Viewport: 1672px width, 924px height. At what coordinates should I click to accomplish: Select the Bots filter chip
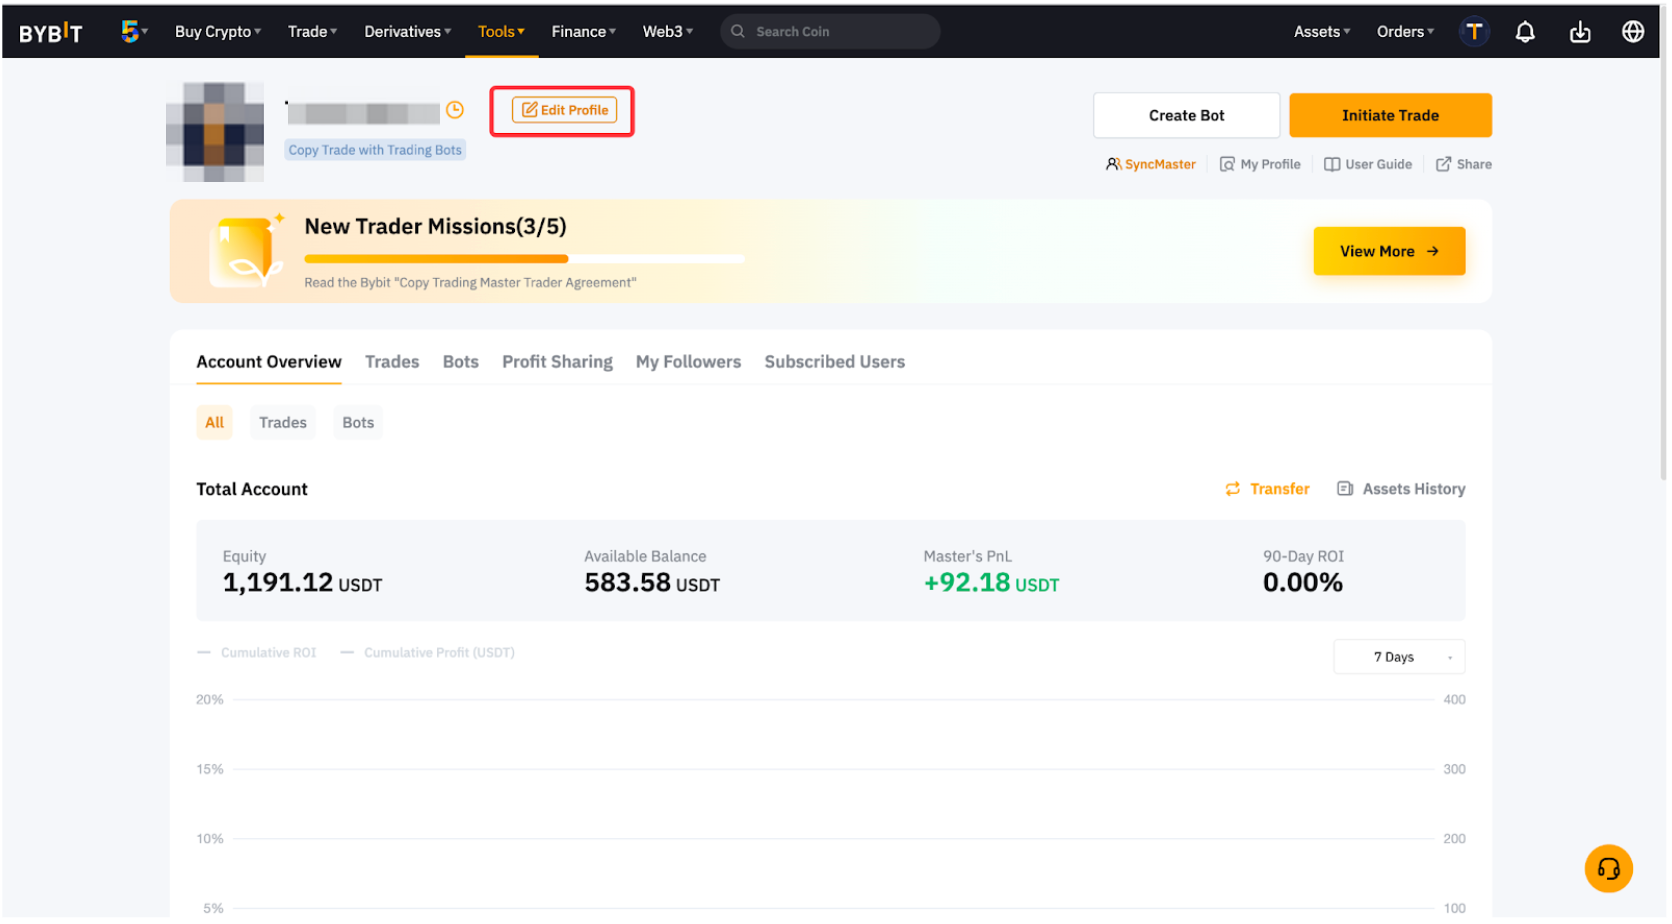click(x=358, y=422)
